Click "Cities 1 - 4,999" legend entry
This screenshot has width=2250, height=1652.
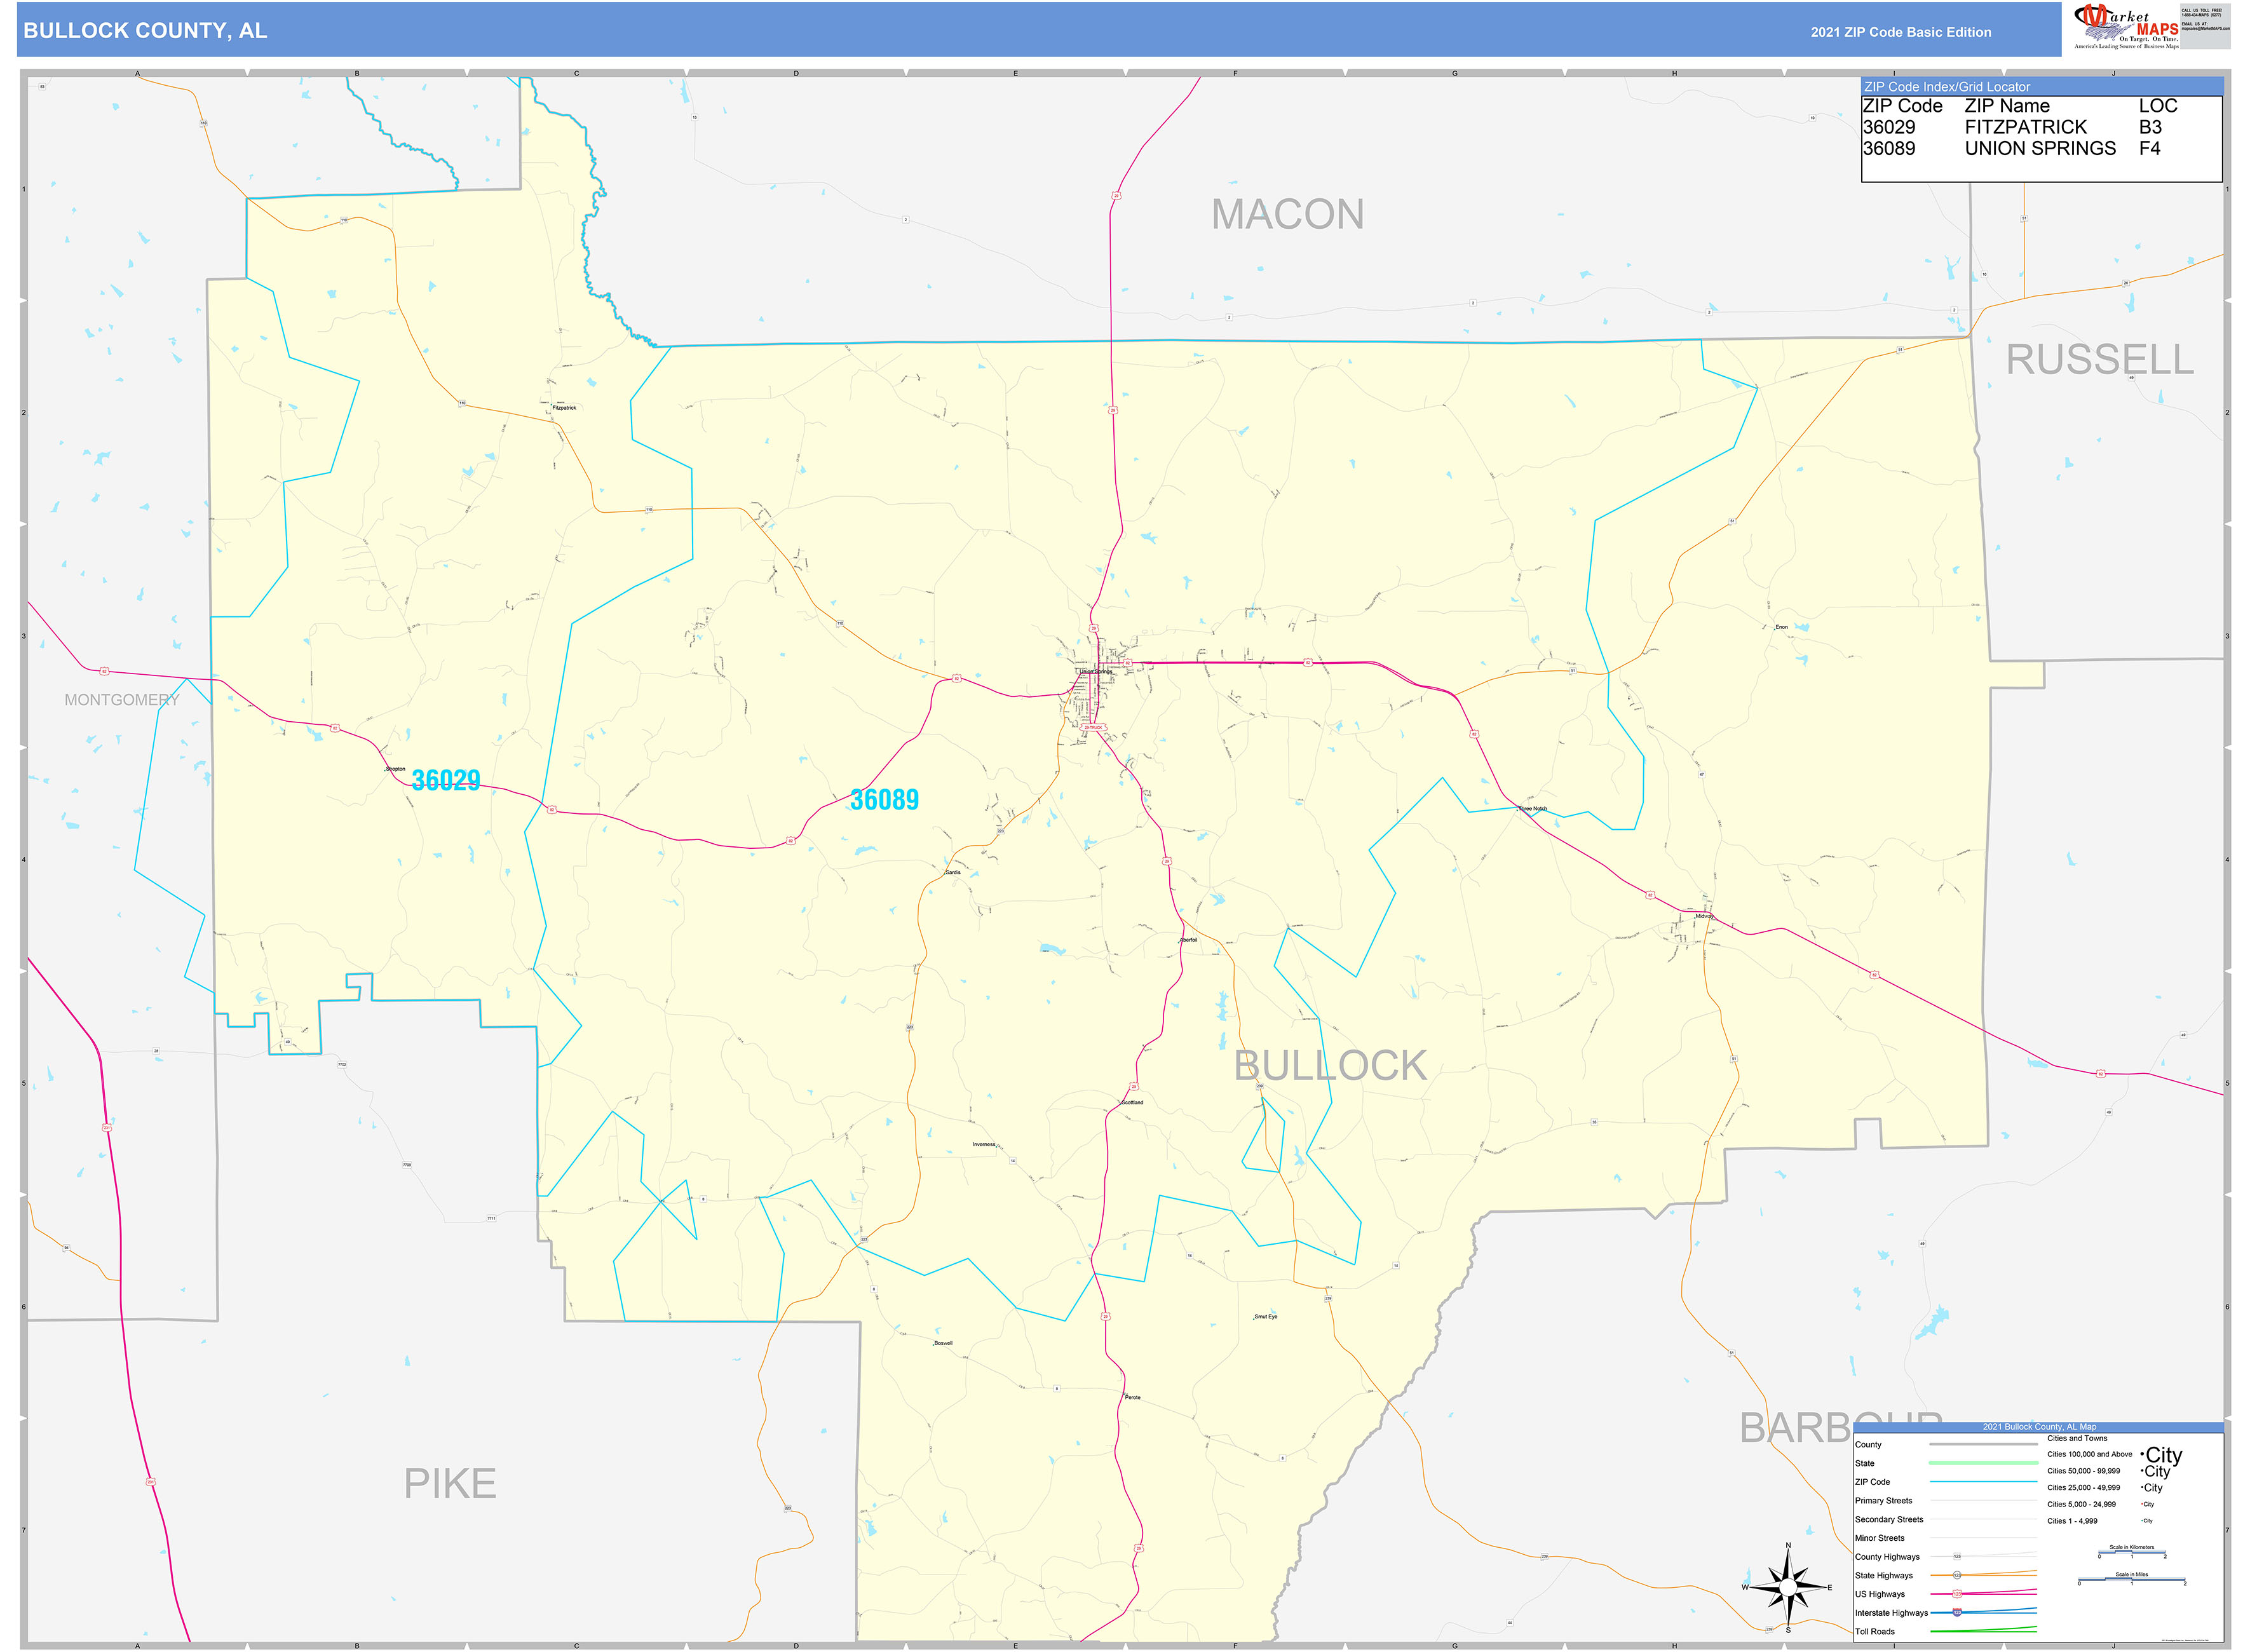(x=2072, y=1521)
